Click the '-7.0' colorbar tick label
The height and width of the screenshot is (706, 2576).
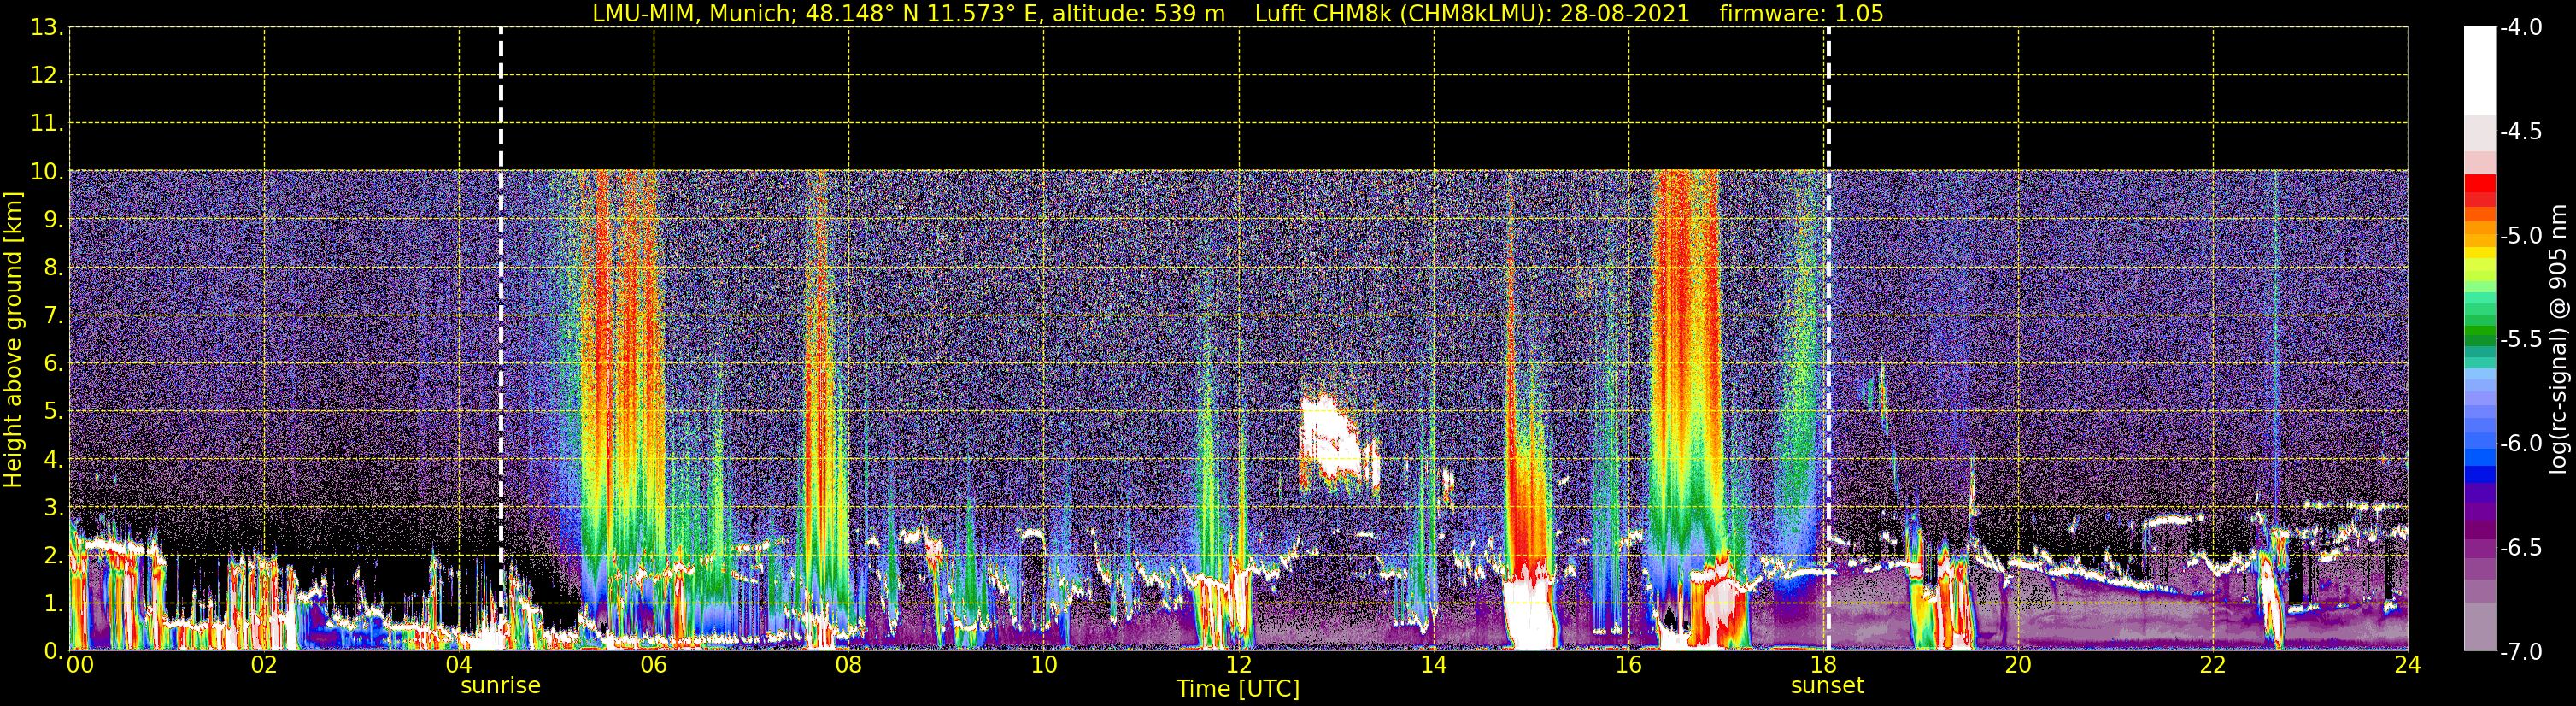2521,652
